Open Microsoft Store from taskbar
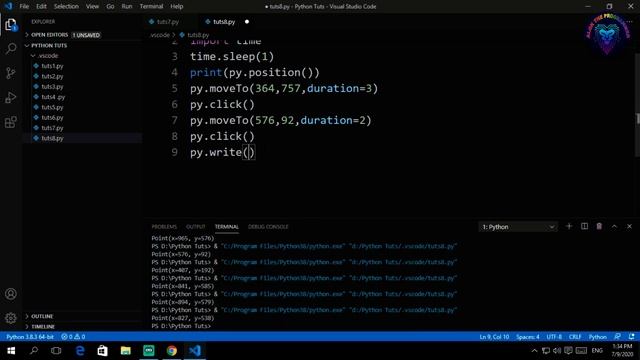640x360 pixels. [102, 351]
